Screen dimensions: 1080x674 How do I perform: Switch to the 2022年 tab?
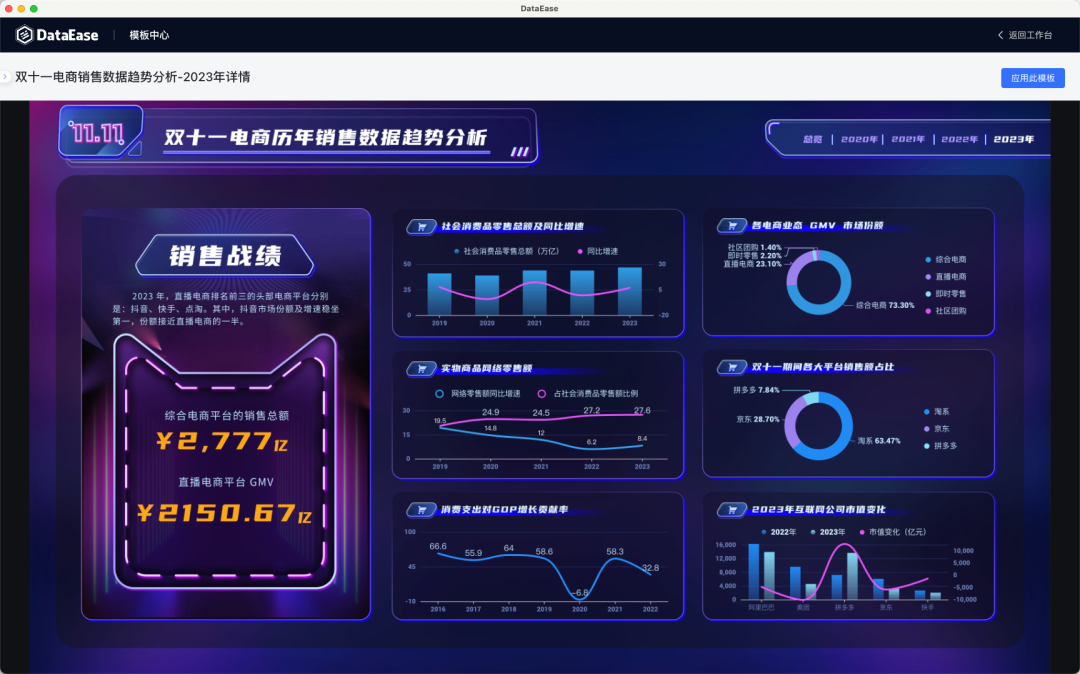point(959,139)
